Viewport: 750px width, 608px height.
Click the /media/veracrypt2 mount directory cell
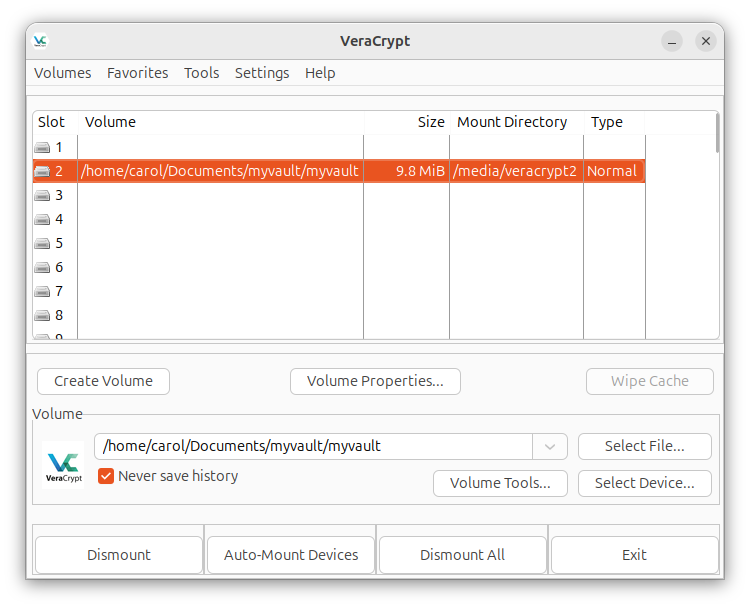click(x=515, y=171)
